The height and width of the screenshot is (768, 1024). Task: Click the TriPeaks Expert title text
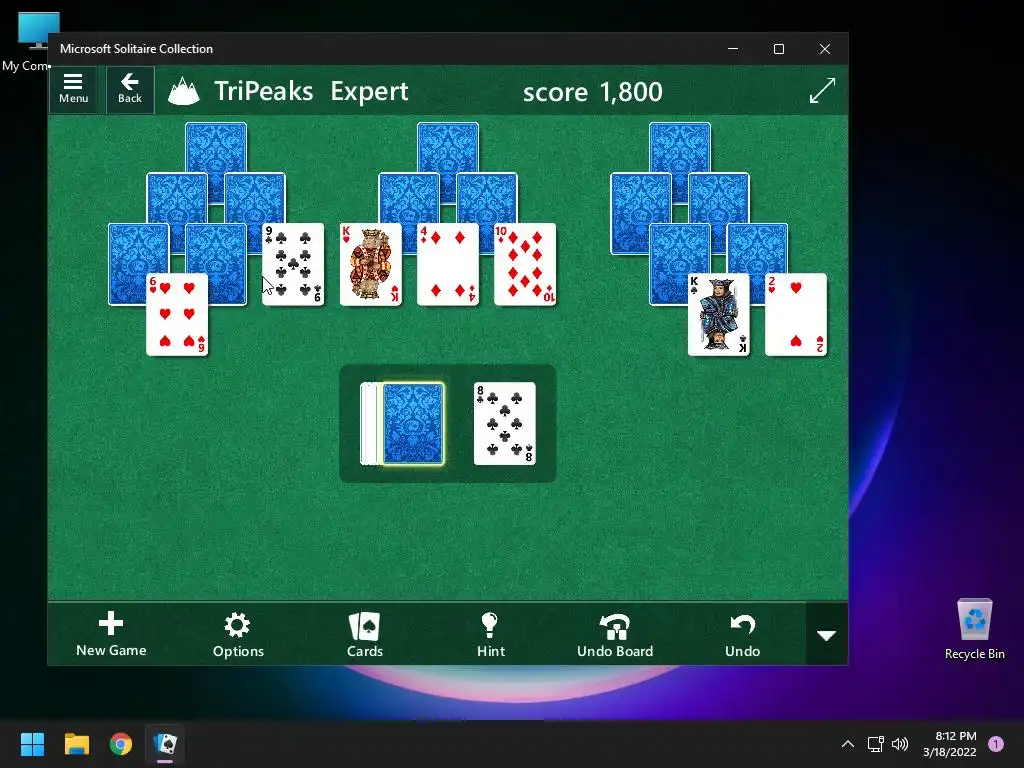(311, 91)
